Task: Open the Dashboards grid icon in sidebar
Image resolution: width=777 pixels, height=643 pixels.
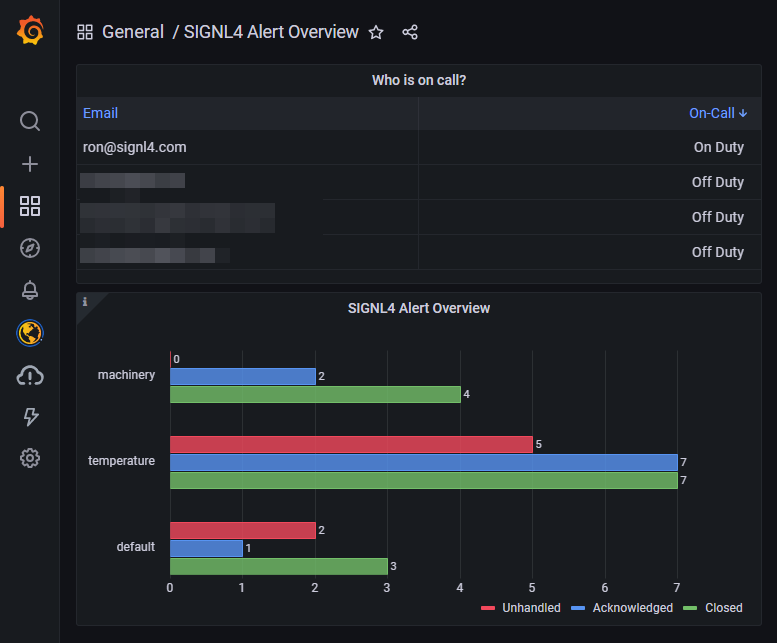Action: tap(30, 206)
